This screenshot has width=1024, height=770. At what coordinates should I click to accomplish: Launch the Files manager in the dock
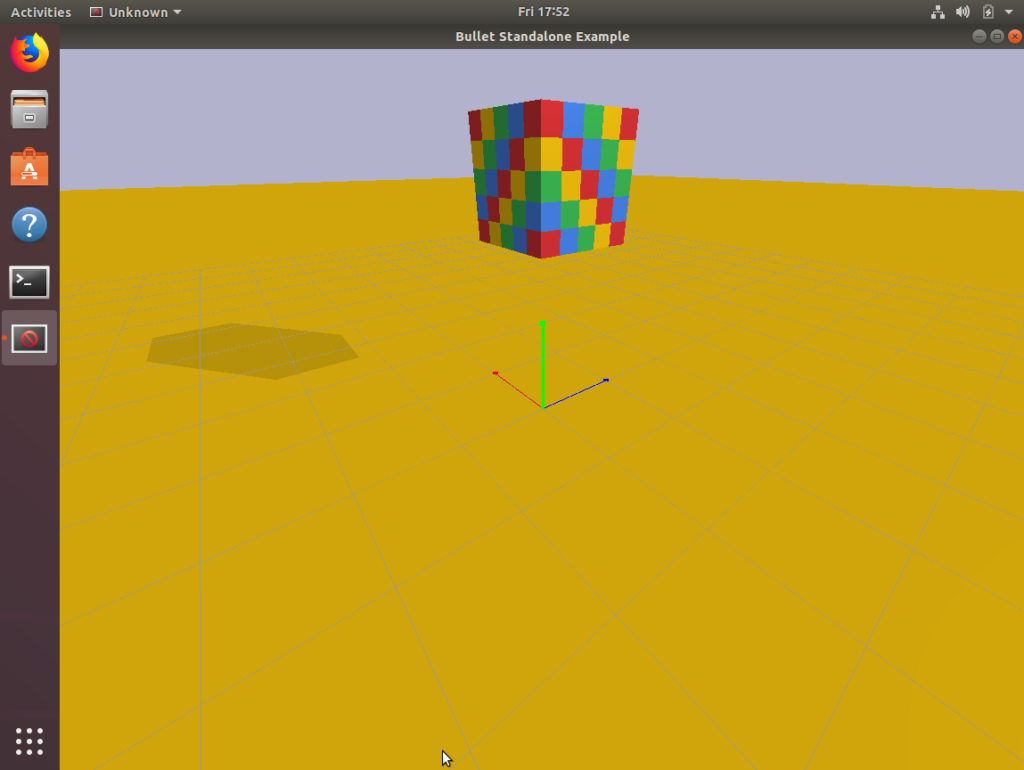29,110
